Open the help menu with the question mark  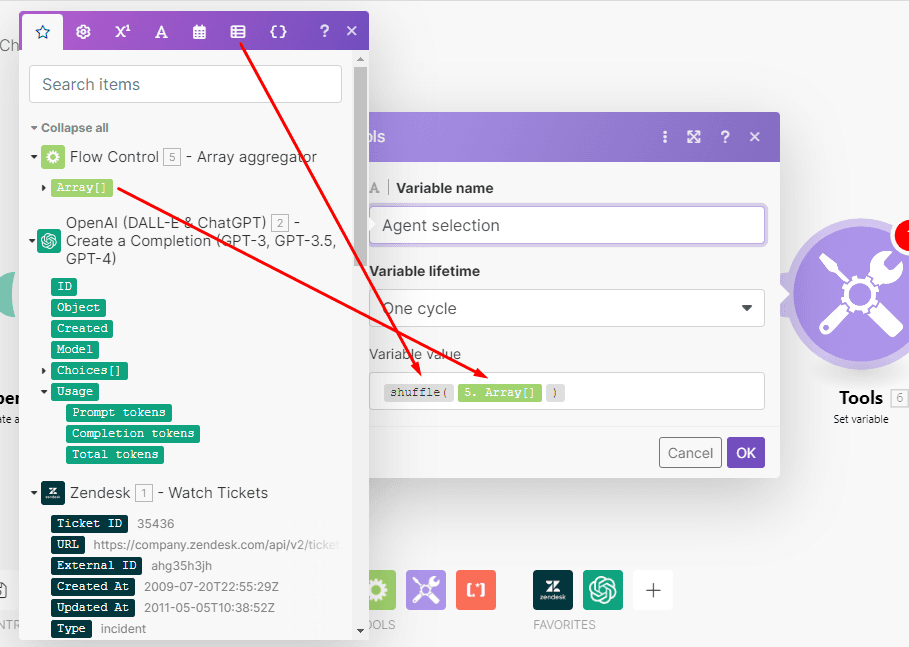[x=324, y=31]
